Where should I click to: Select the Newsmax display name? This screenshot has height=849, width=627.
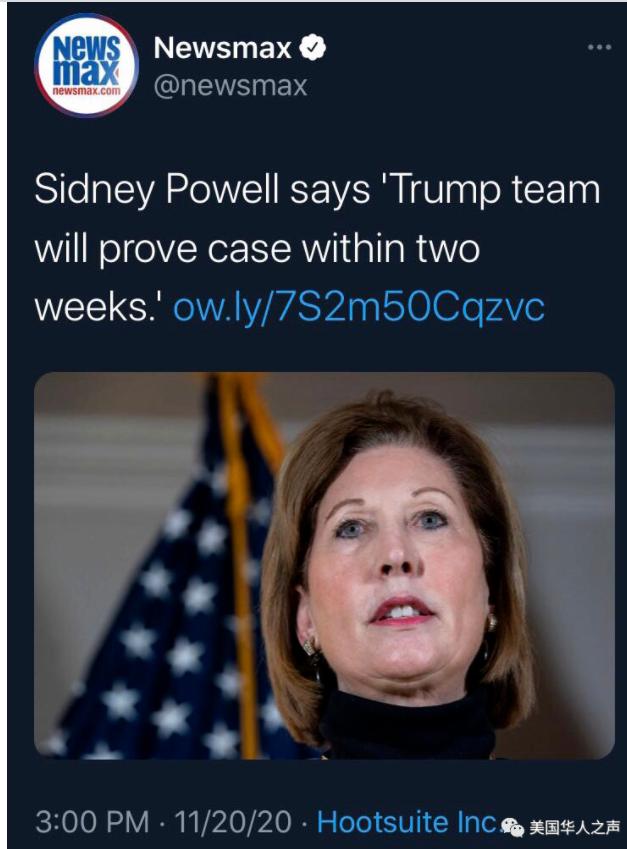click(x=223, y=48)
